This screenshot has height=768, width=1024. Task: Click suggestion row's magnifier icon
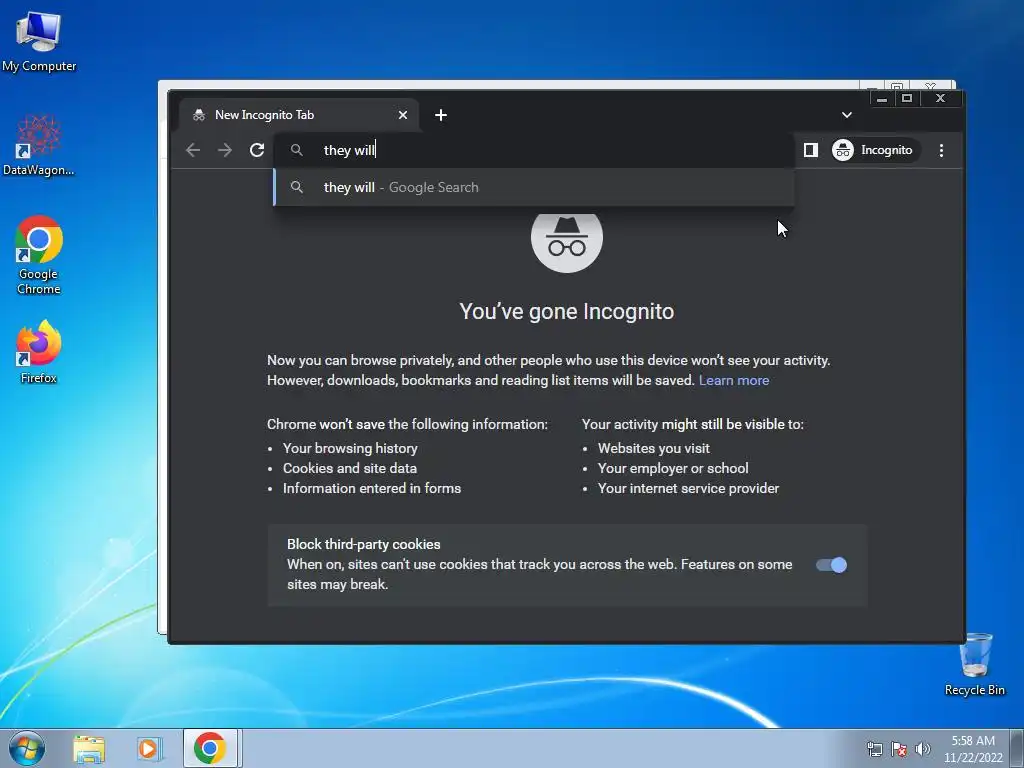[x=296, y=187]
